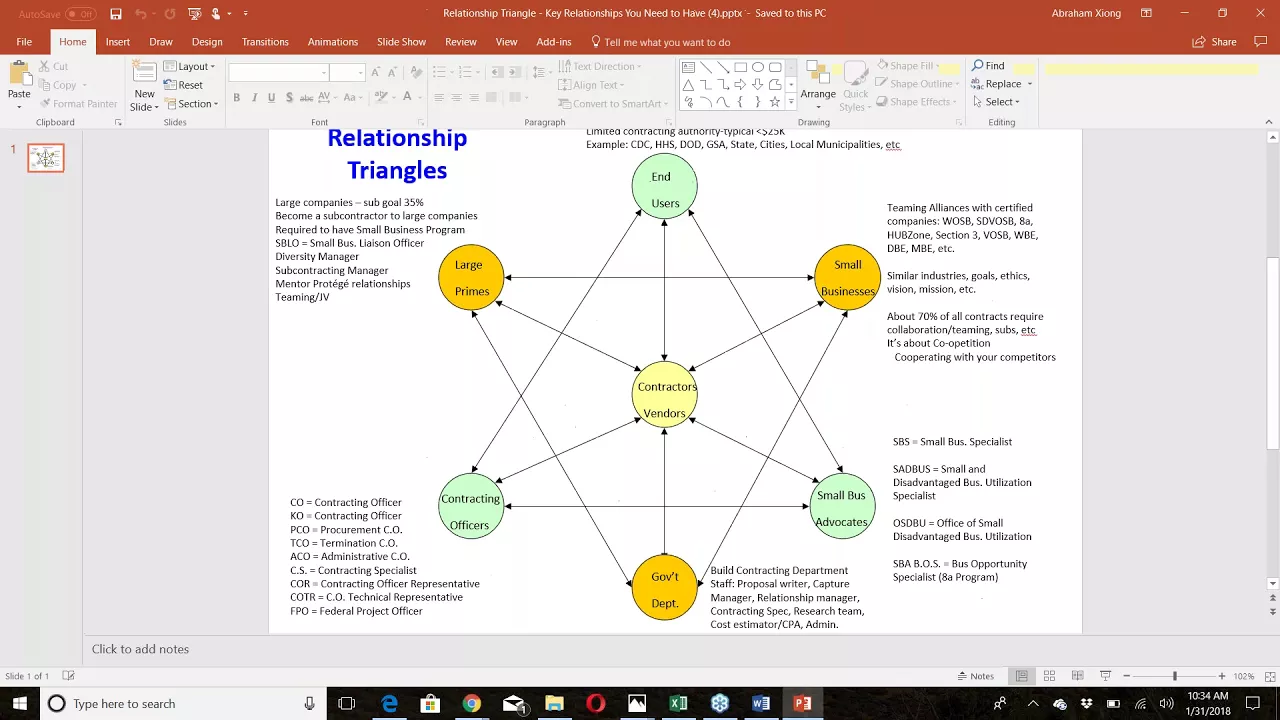Click the Save icon in title bar

(x=116, y=14)
